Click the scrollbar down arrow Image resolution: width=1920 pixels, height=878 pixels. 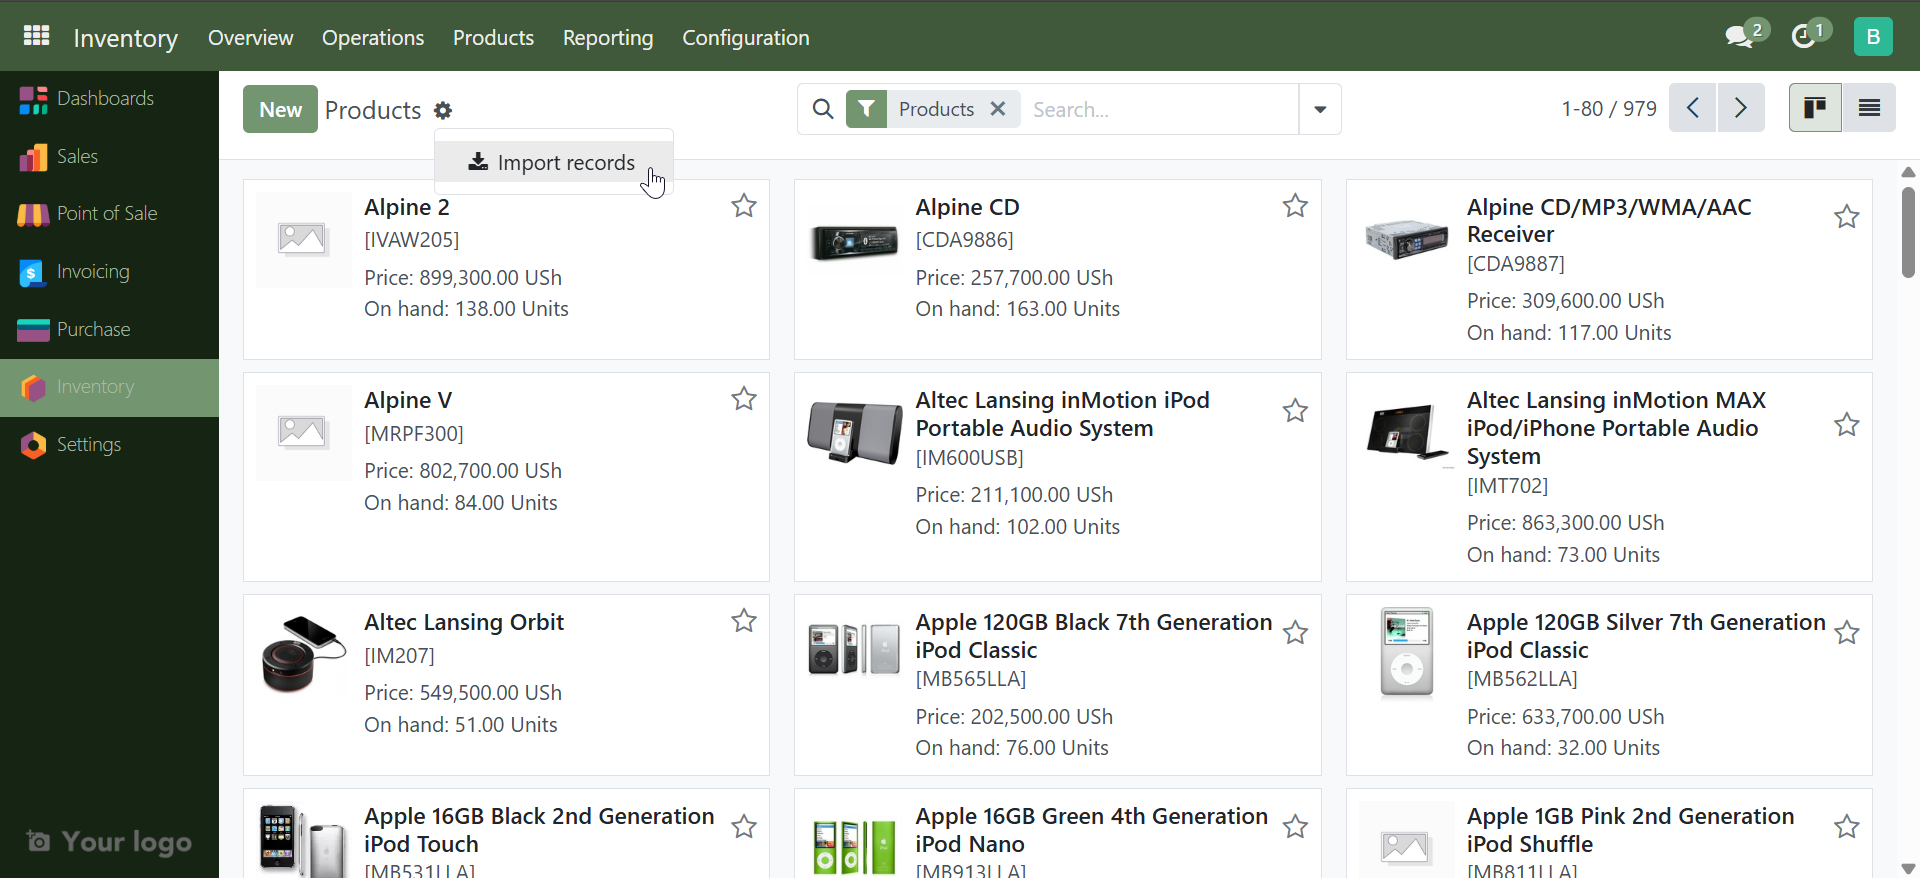(1908, 868)
